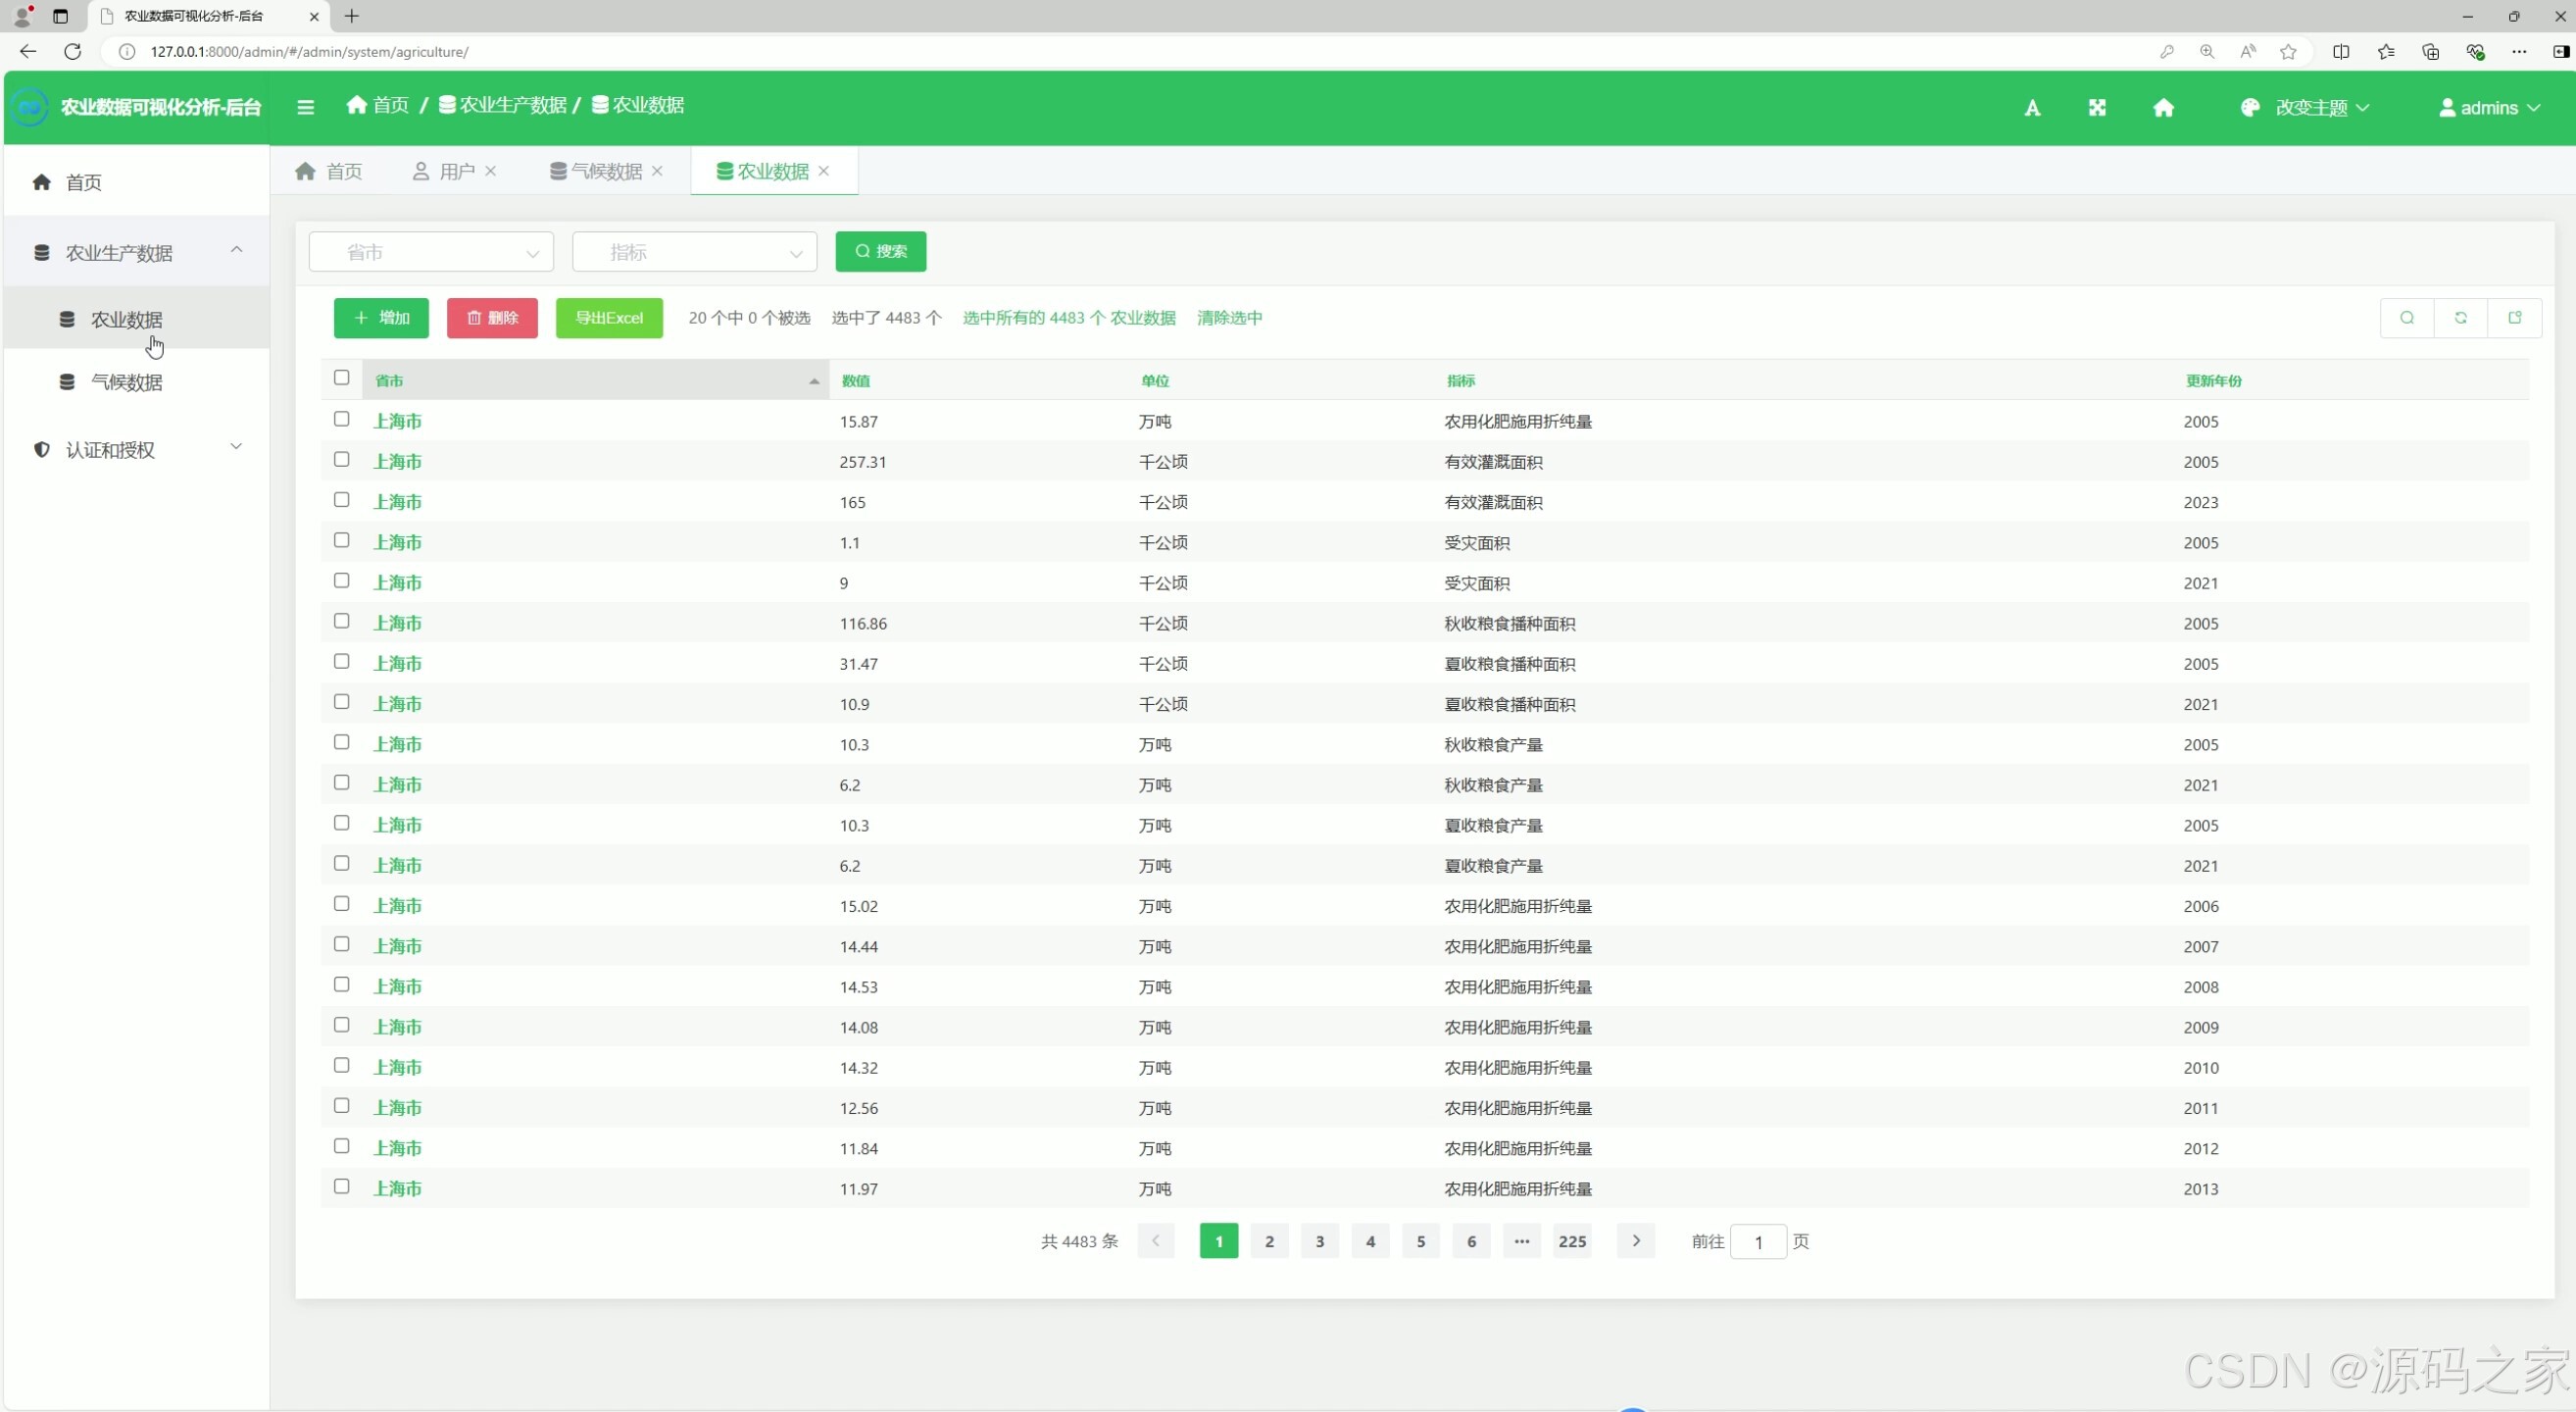Open 气候数据 in the sidebar
2576x1412 pixels.
126,382
